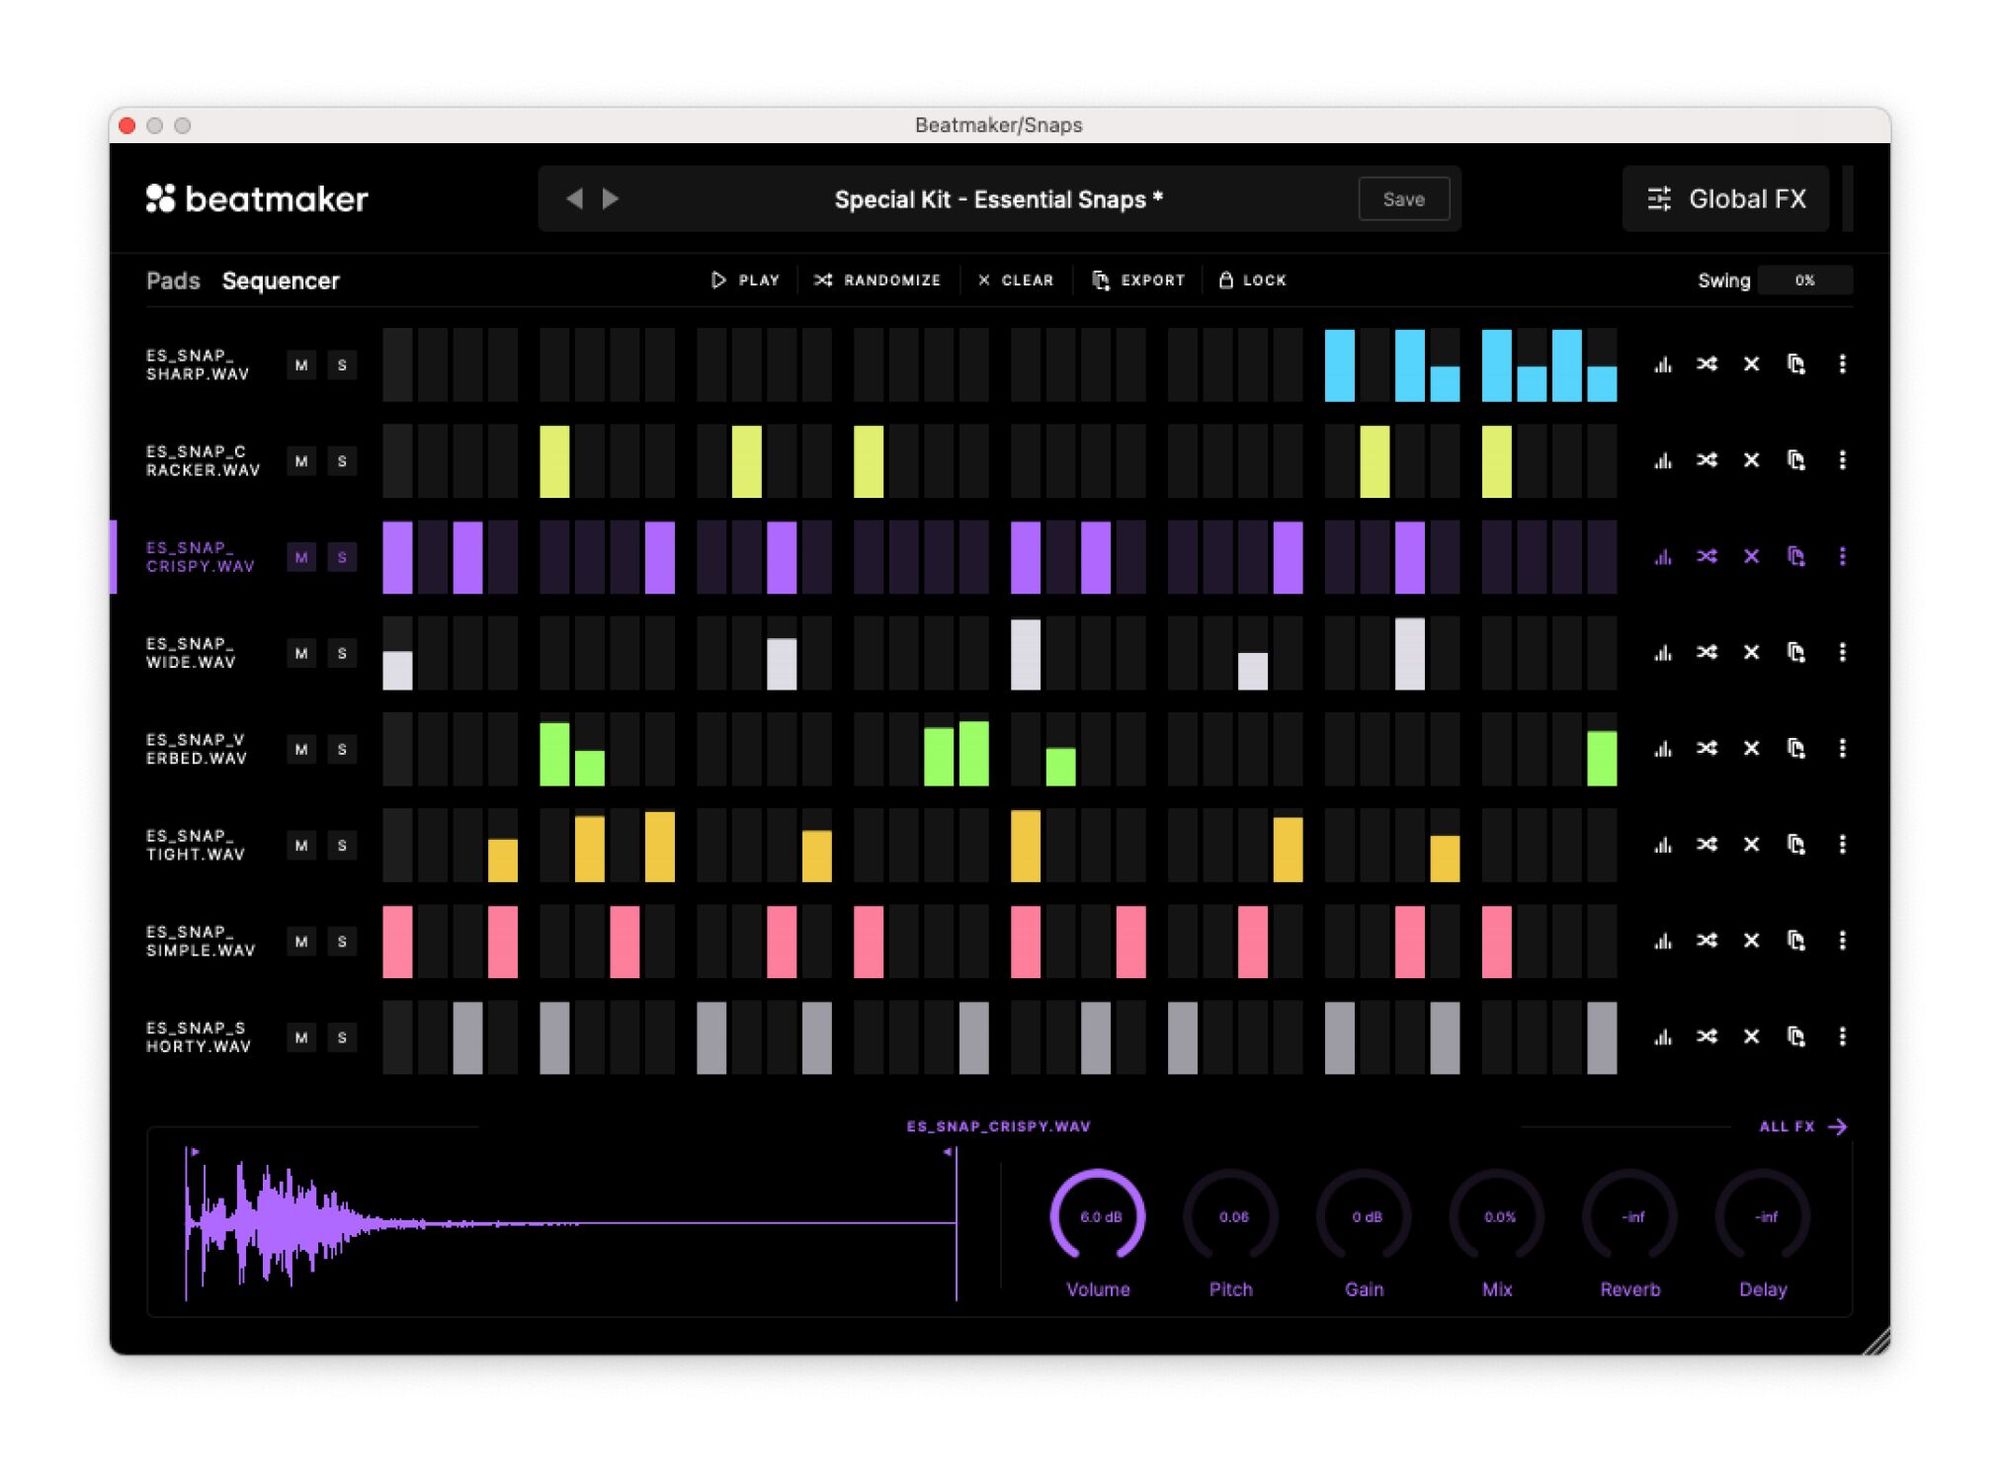
Task: Save the Special Kit - Essential Snaps preset
Action: click(x=1404, y=199)
